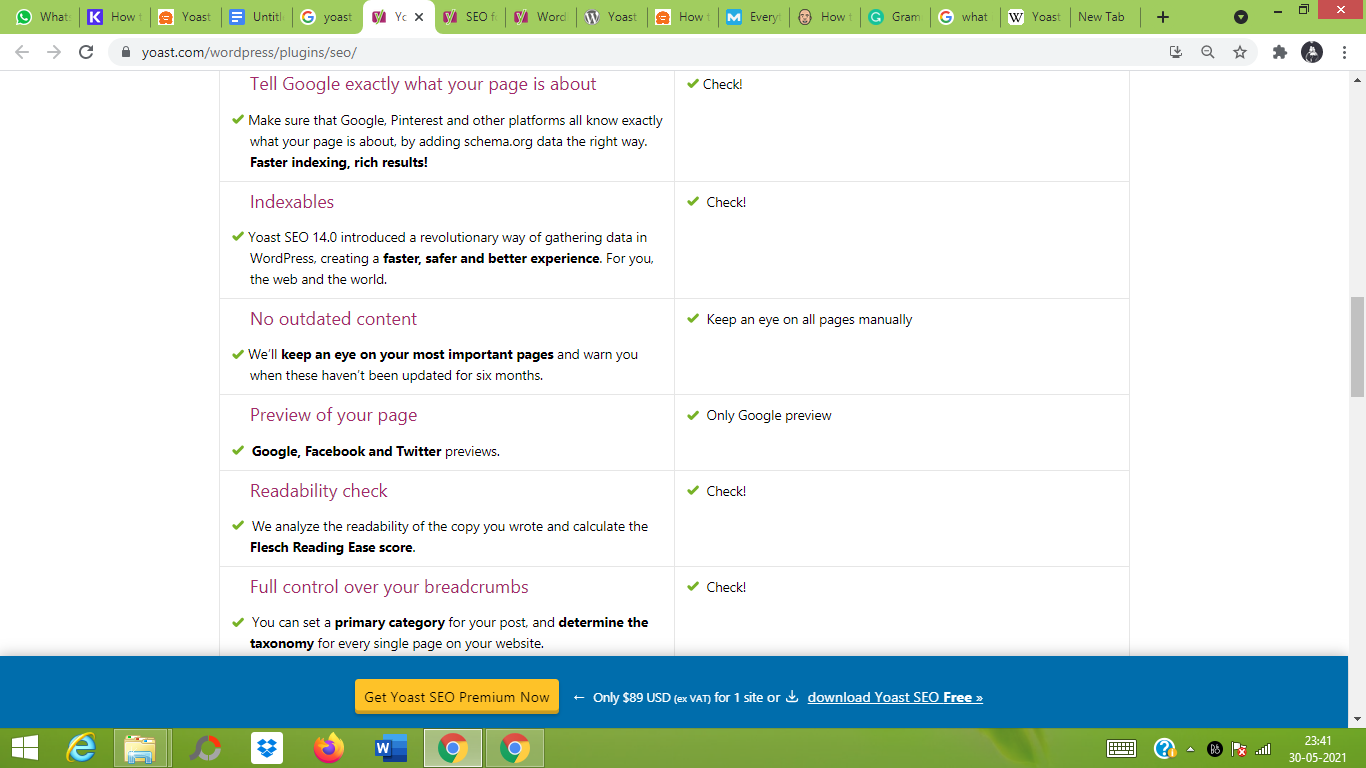Open the tab search dropdown arrow
The image size is (1366, 768).
coord(1241,17)
